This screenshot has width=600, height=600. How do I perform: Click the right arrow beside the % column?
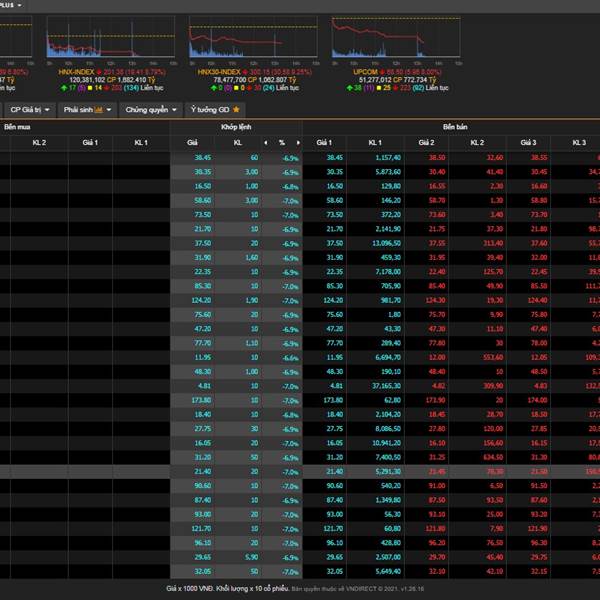298,143
